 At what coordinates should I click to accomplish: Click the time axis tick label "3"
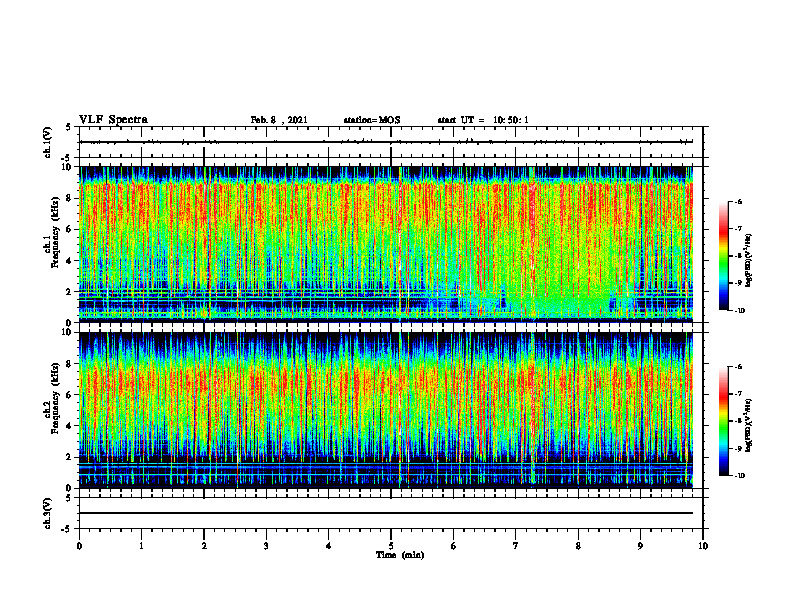266,546
